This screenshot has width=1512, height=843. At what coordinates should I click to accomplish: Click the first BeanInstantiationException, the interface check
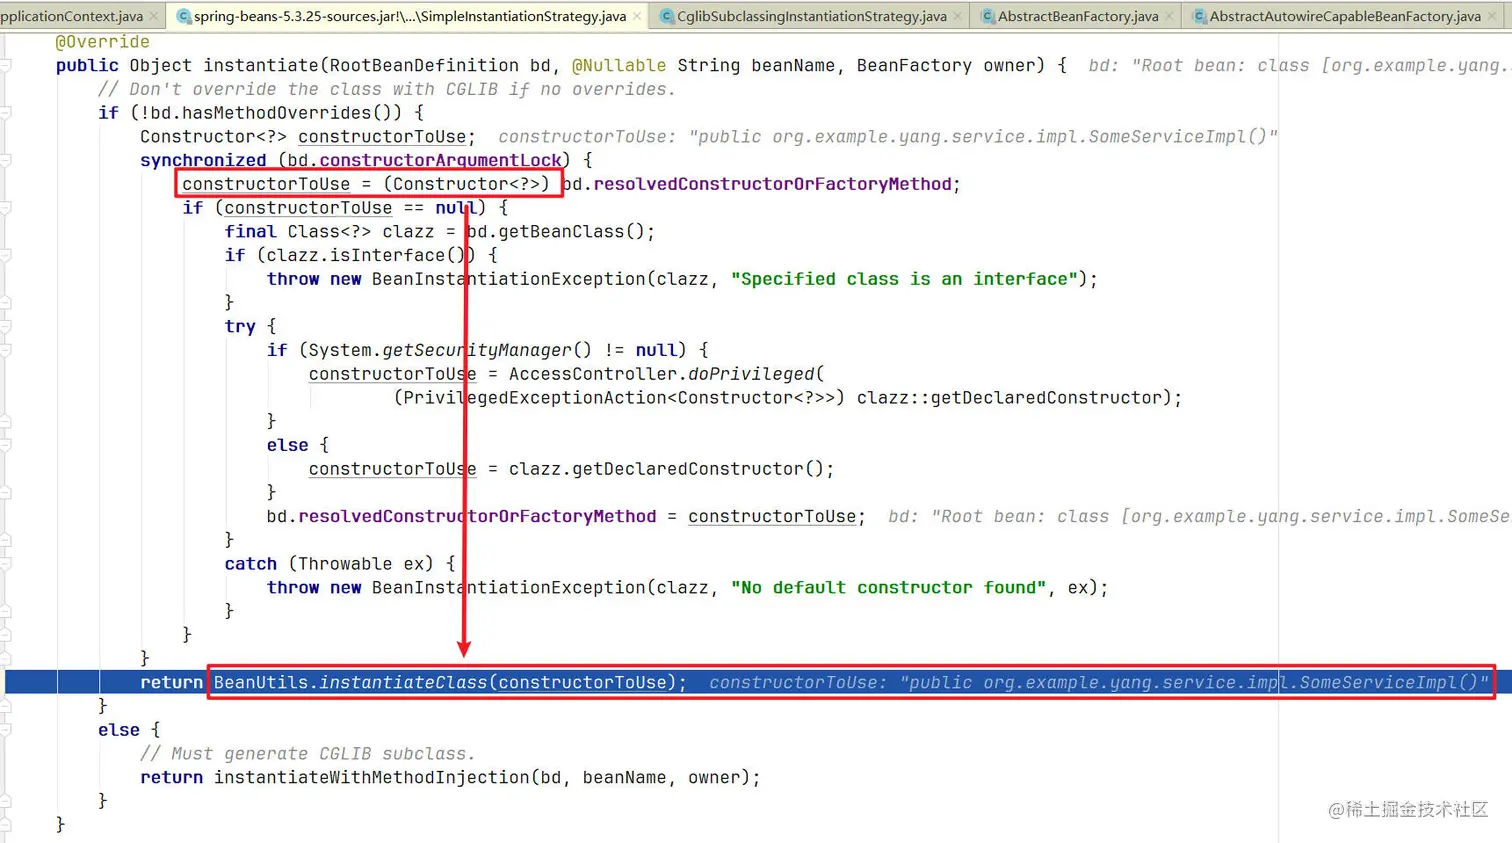point(508,279)
